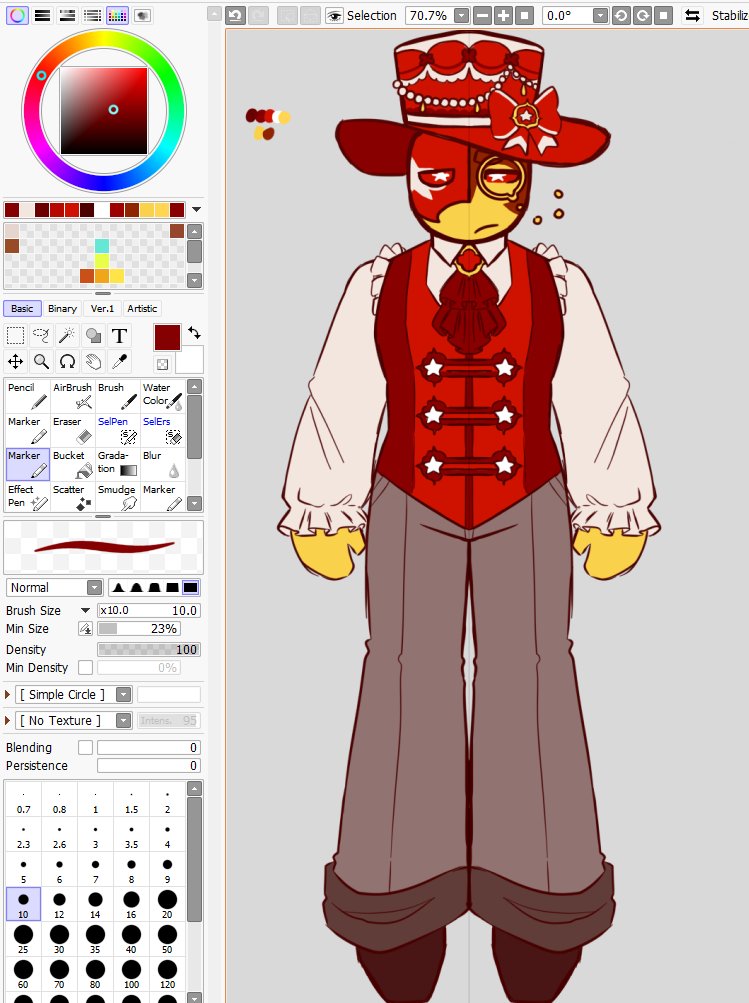Open the Brush Size multiplier arrow
Screen dimensions: 749x1003
pos(85,610)
